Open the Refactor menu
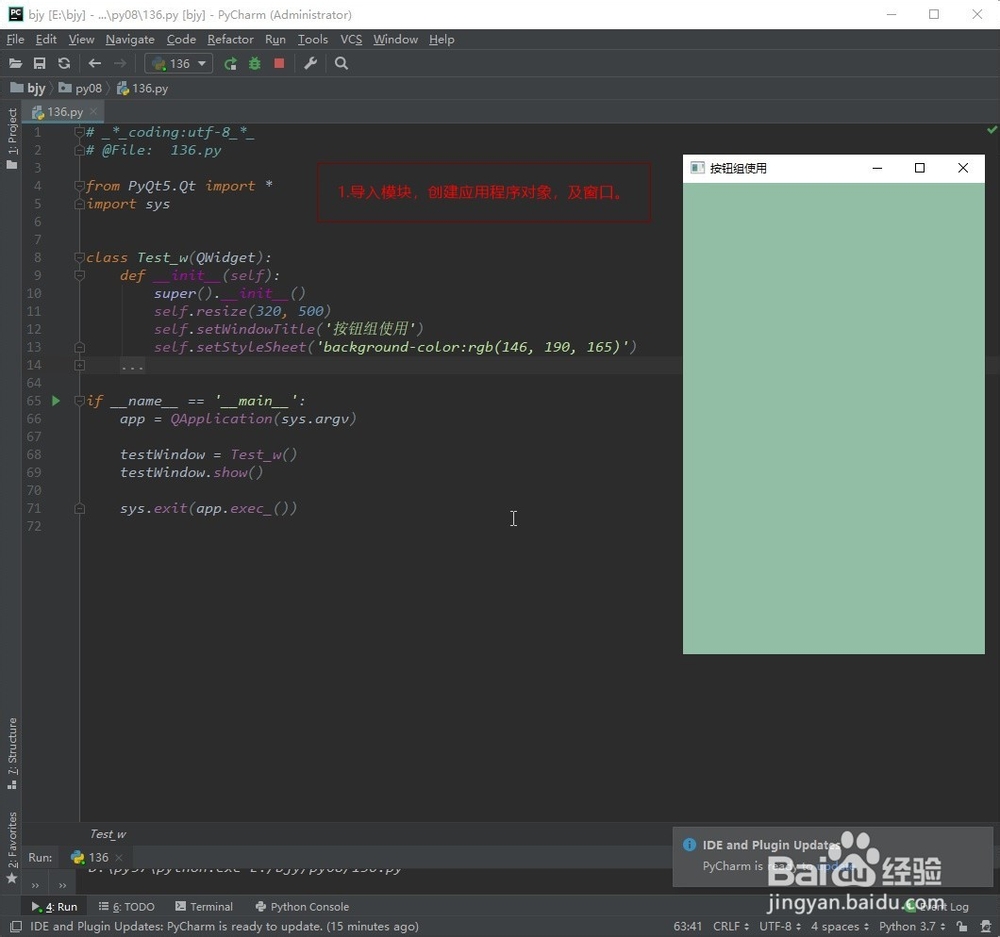Screen dimensions: 1000x937 click(230, 40)
